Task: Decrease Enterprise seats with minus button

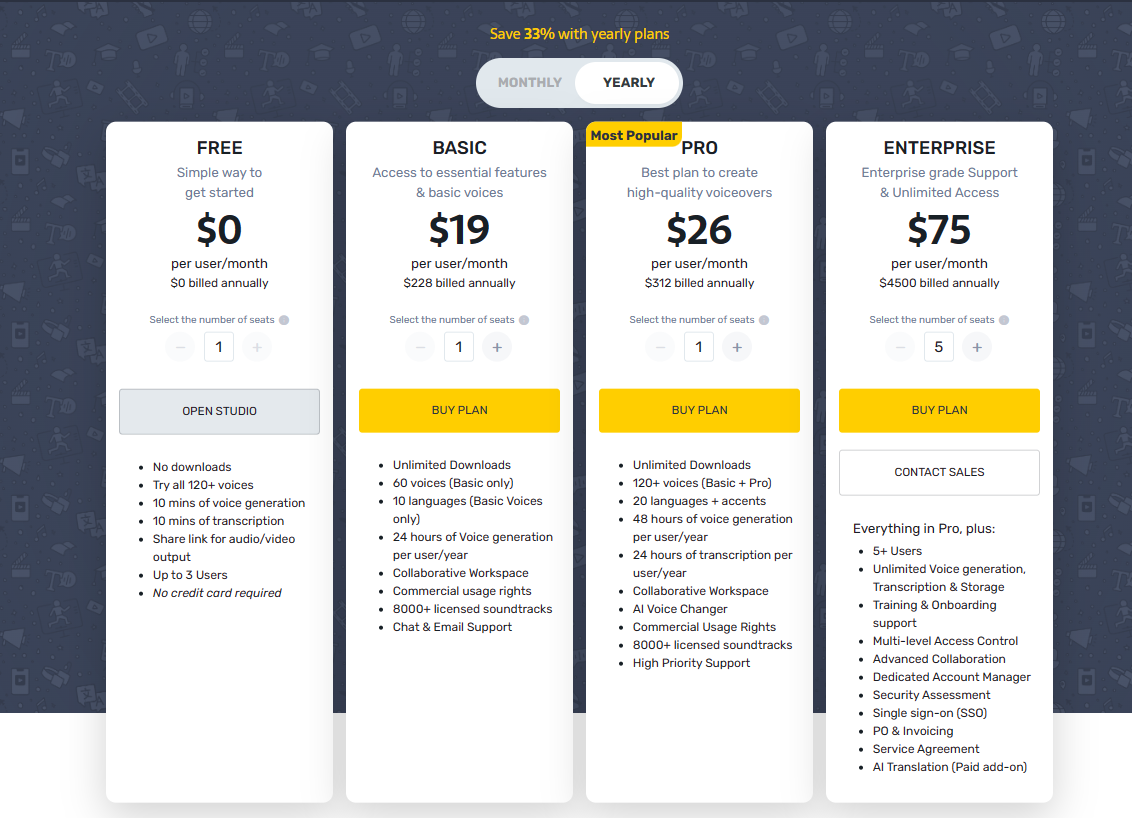Action: 900,347
